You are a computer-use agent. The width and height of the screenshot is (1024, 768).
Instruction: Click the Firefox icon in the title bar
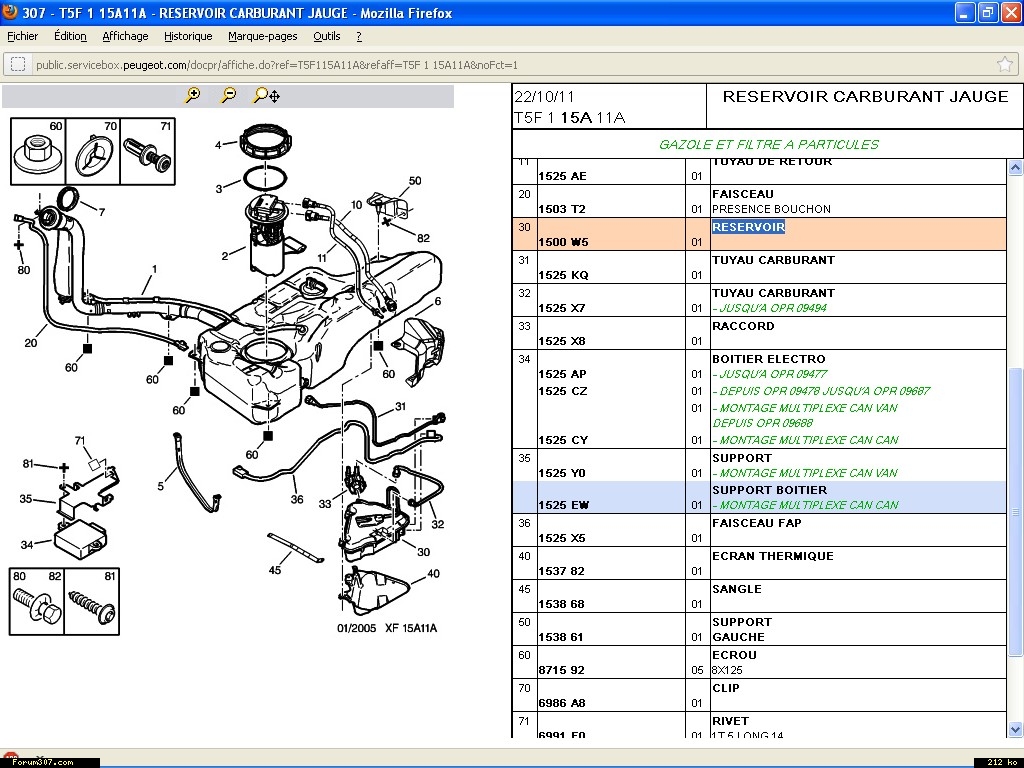(11, 13)
